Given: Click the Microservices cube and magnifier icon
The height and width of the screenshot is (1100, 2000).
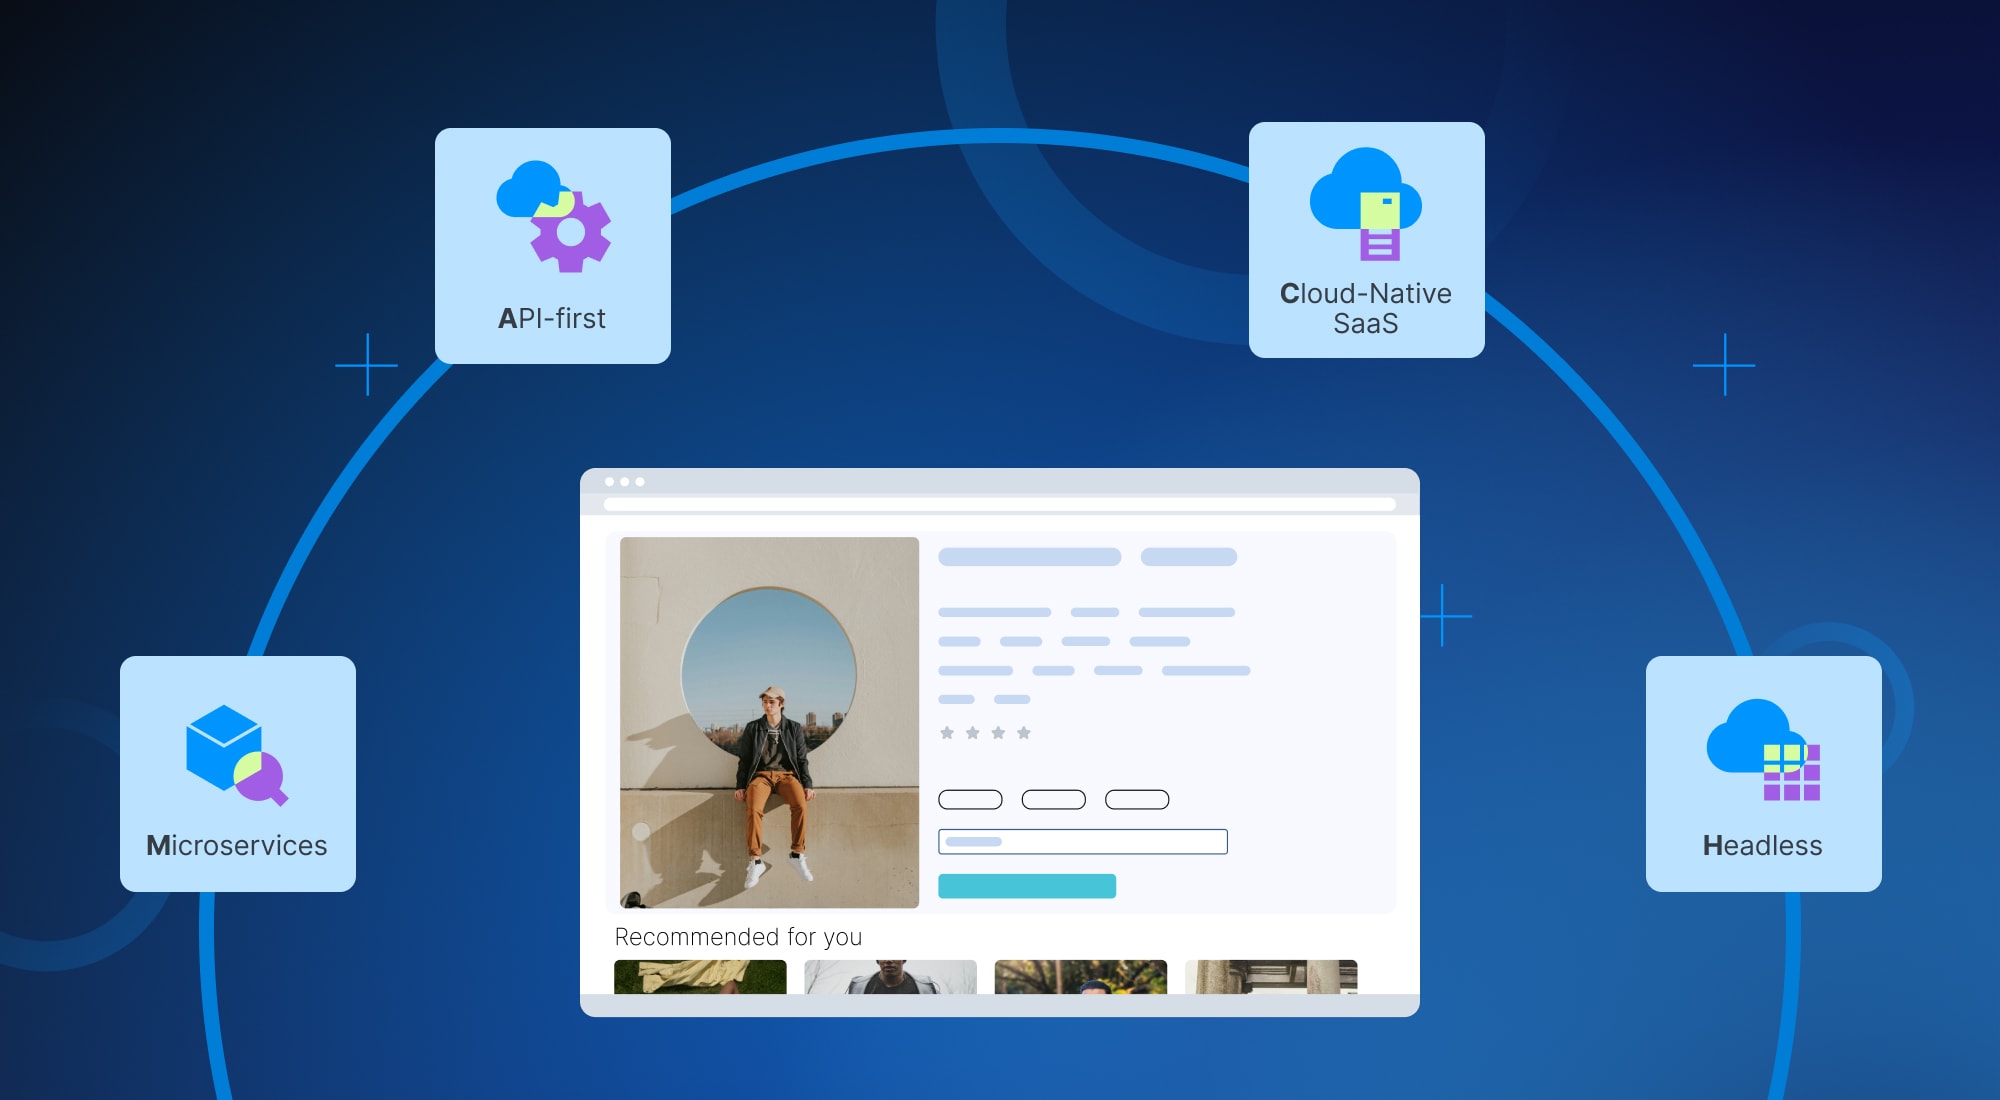Looking at the screenshot, I should [x=237, y=755].
